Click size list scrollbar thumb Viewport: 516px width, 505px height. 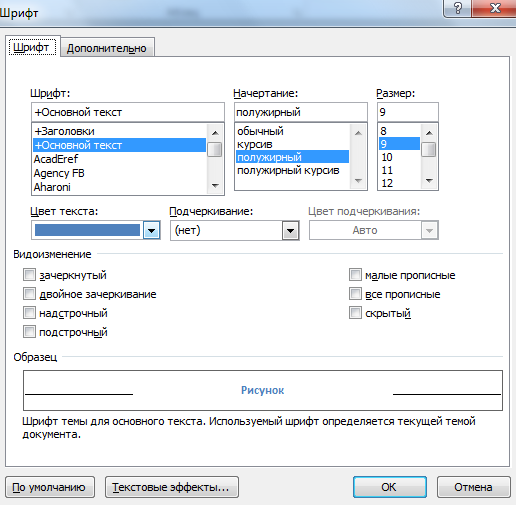[x=429, y=149]
